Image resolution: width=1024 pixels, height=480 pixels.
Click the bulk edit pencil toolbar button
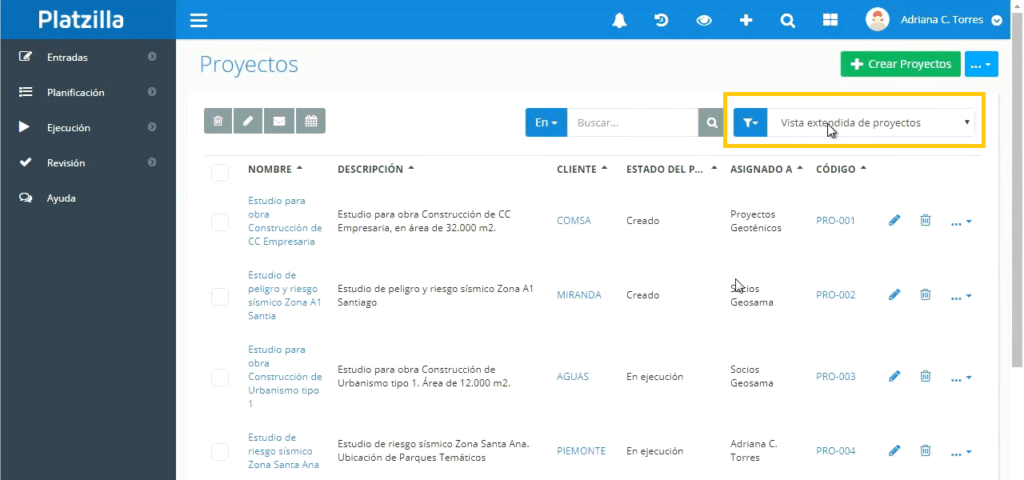pyautogui.click(x=248, y=121)
